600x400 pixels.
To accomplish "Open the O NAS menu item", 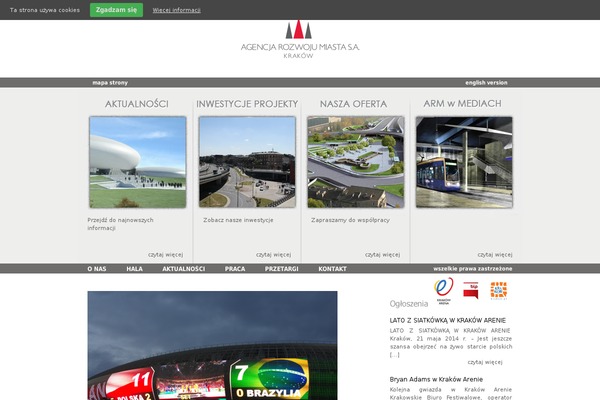I will 97,269.
